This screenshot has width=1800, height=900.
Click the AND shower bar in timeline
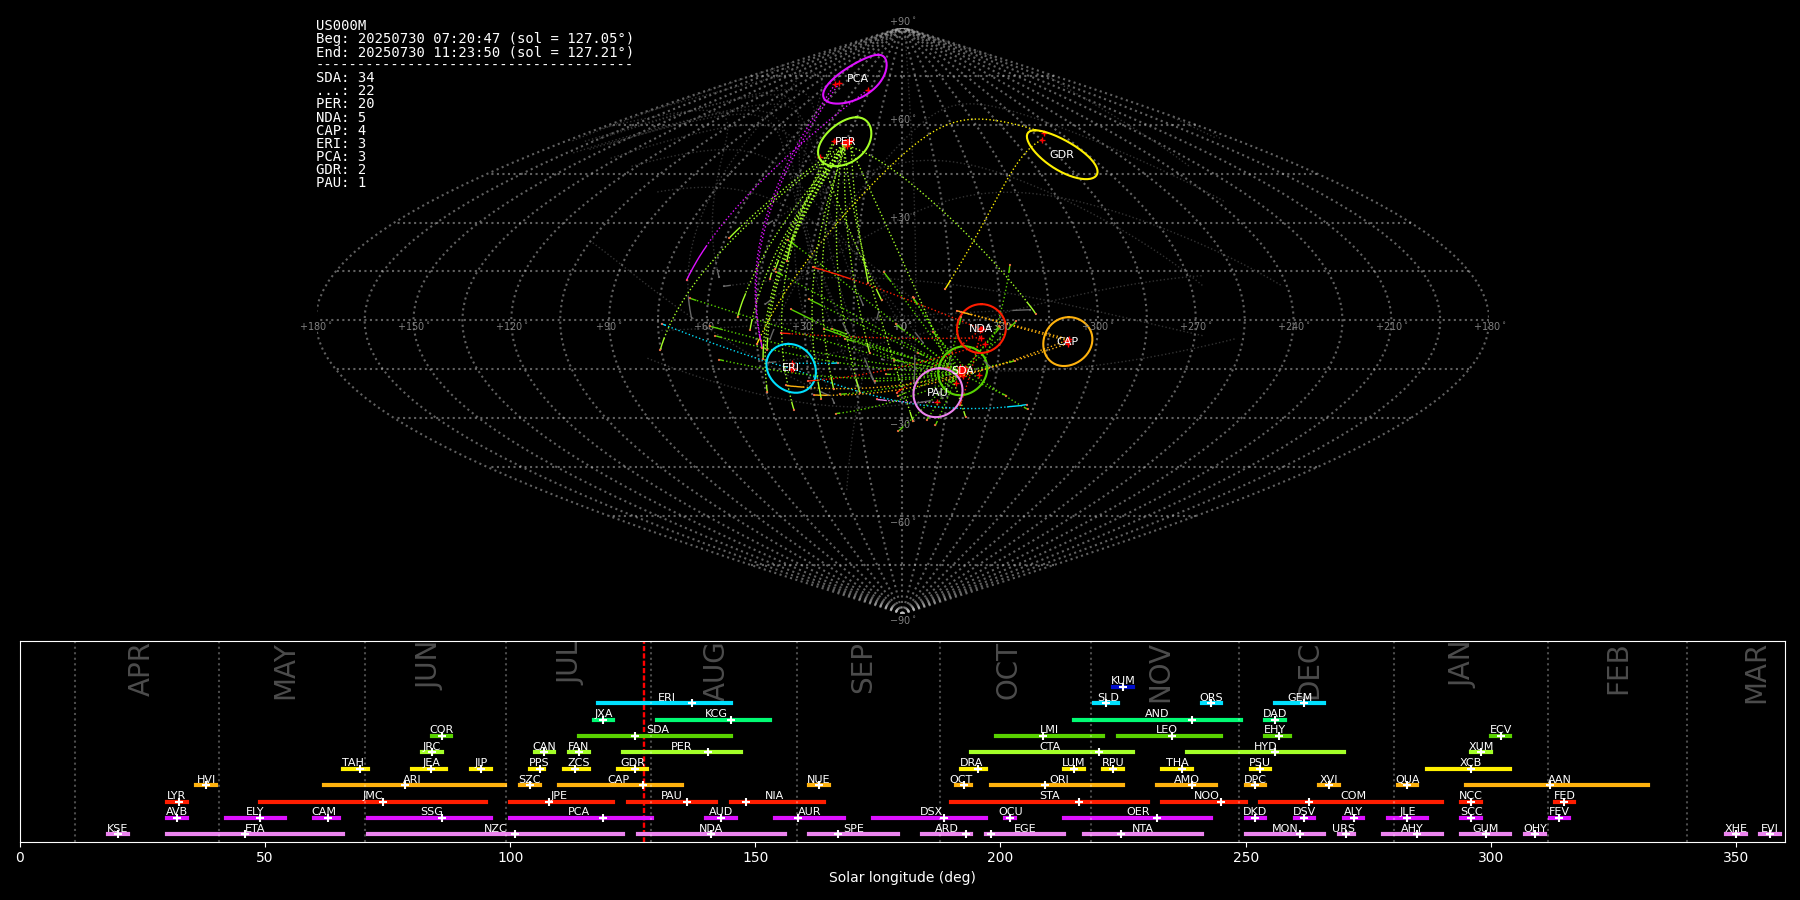[1157, 719]
